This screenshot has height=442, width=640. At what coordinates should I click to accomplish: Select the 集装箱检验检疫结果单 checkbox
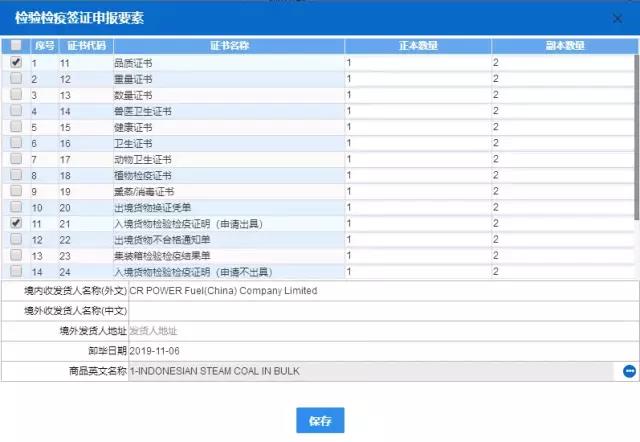click(x=16, y=255)
